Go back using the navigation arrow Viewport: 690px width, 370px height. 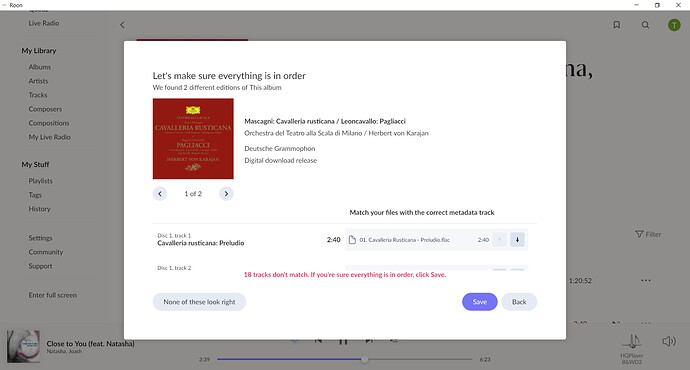[122, 25]
